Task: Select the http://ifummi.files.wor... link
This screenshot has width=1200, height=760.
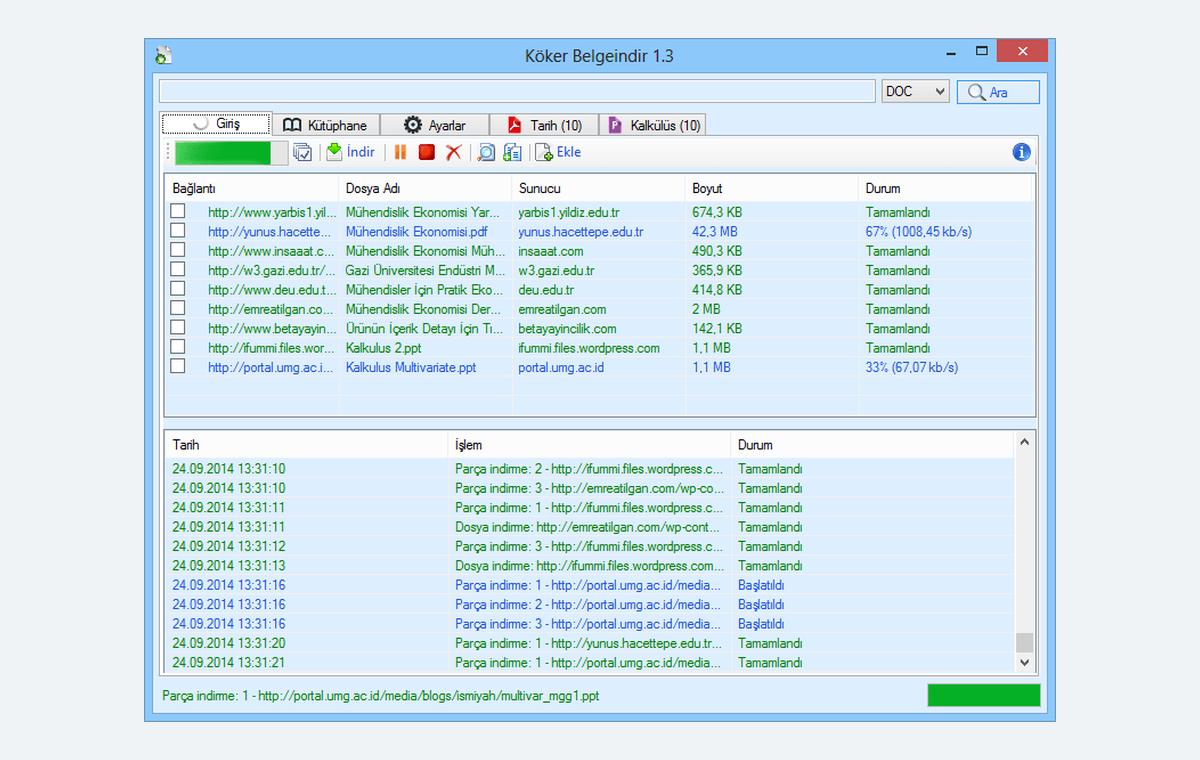Action: click(x=271, y=348)
